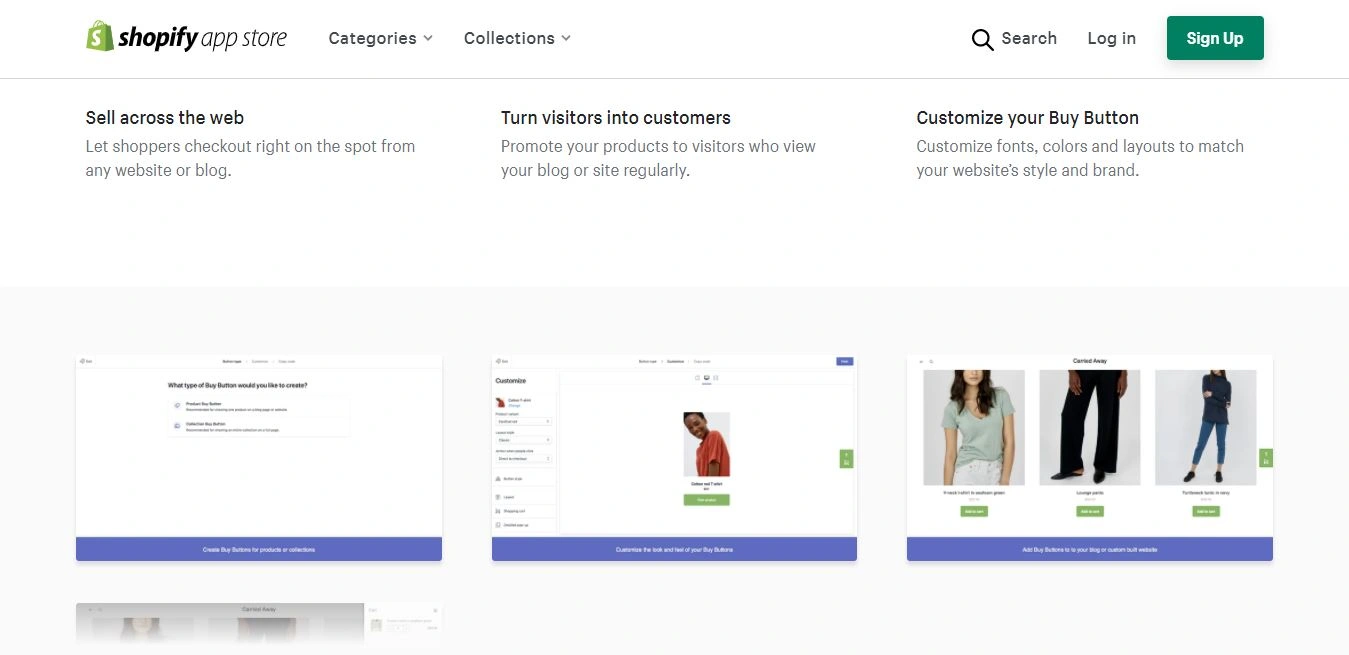The image size is (1349, 655).
Task: Select the 'Sell across the web' heading
Action: tap(165, 118)
